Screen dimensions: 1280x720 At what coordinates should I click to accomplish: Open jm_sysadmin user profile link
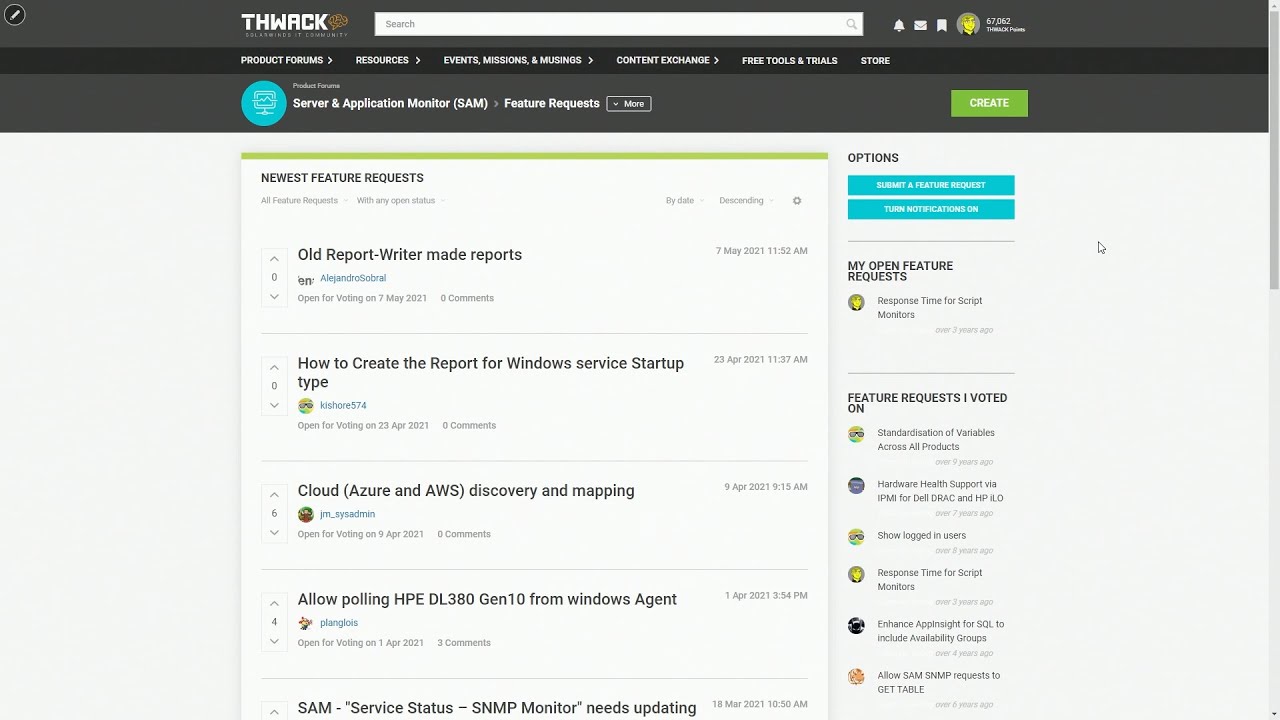click(x=347, y=514)
